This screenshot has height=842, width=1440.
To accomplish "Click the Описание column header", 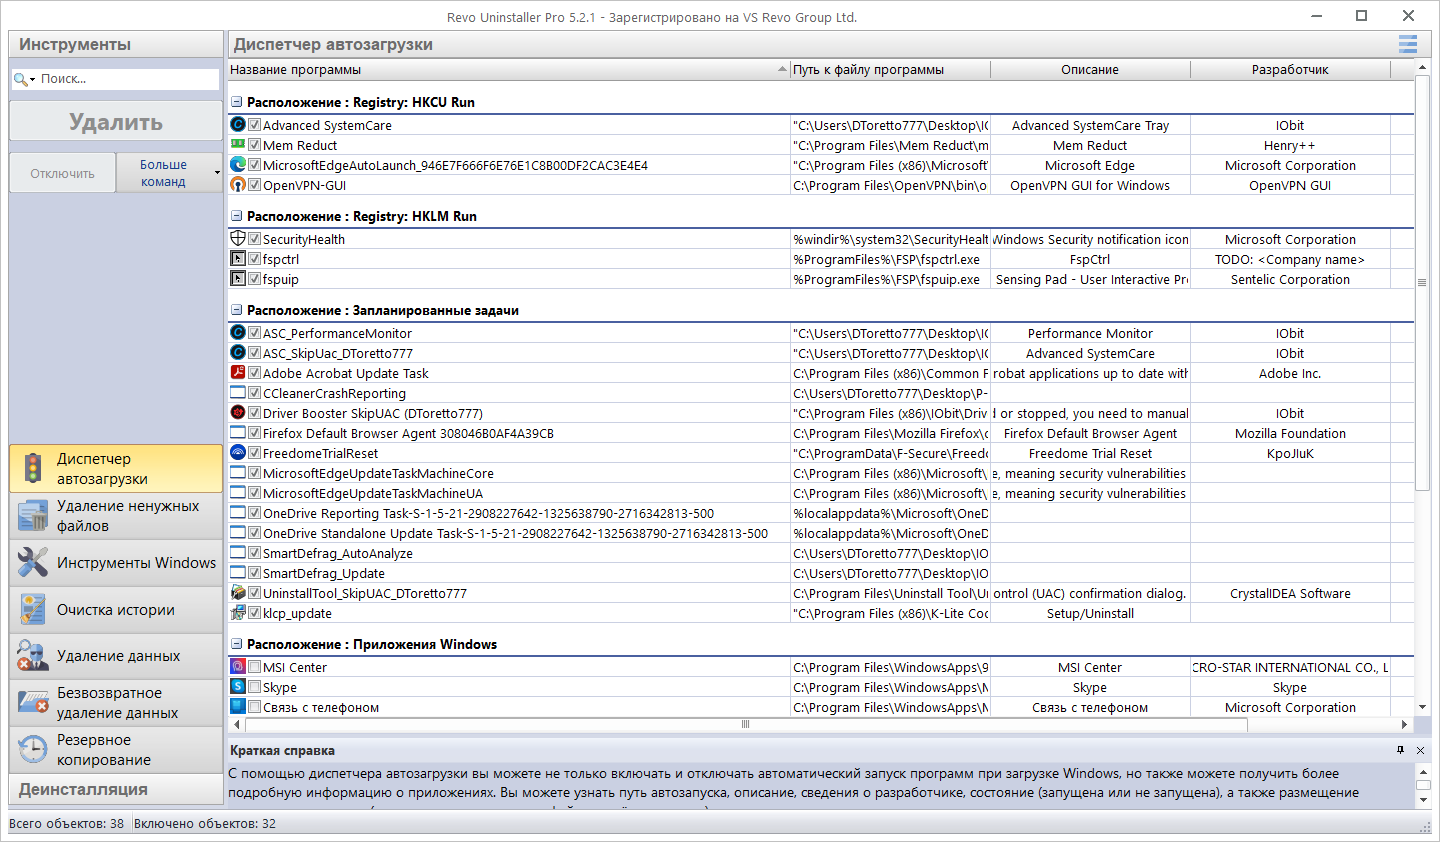I will tap(1090, 70).
